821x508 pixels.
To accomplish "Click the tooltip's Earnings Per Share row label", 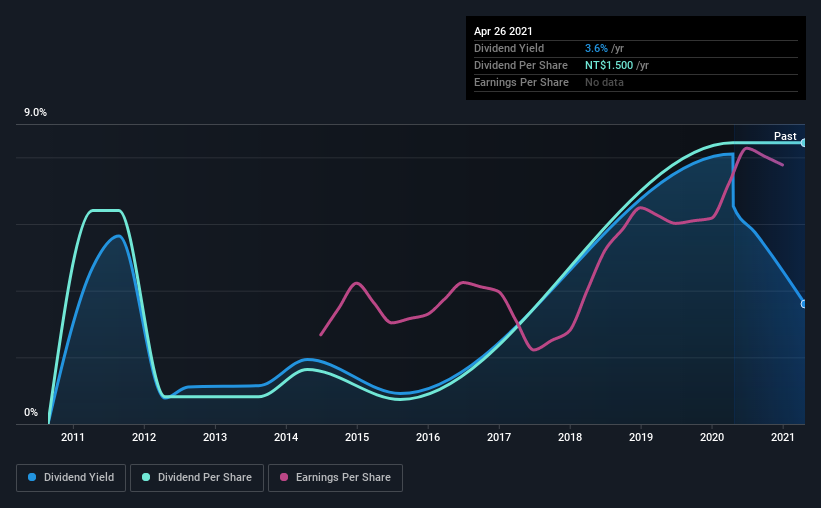I will [x=521, y=82].
